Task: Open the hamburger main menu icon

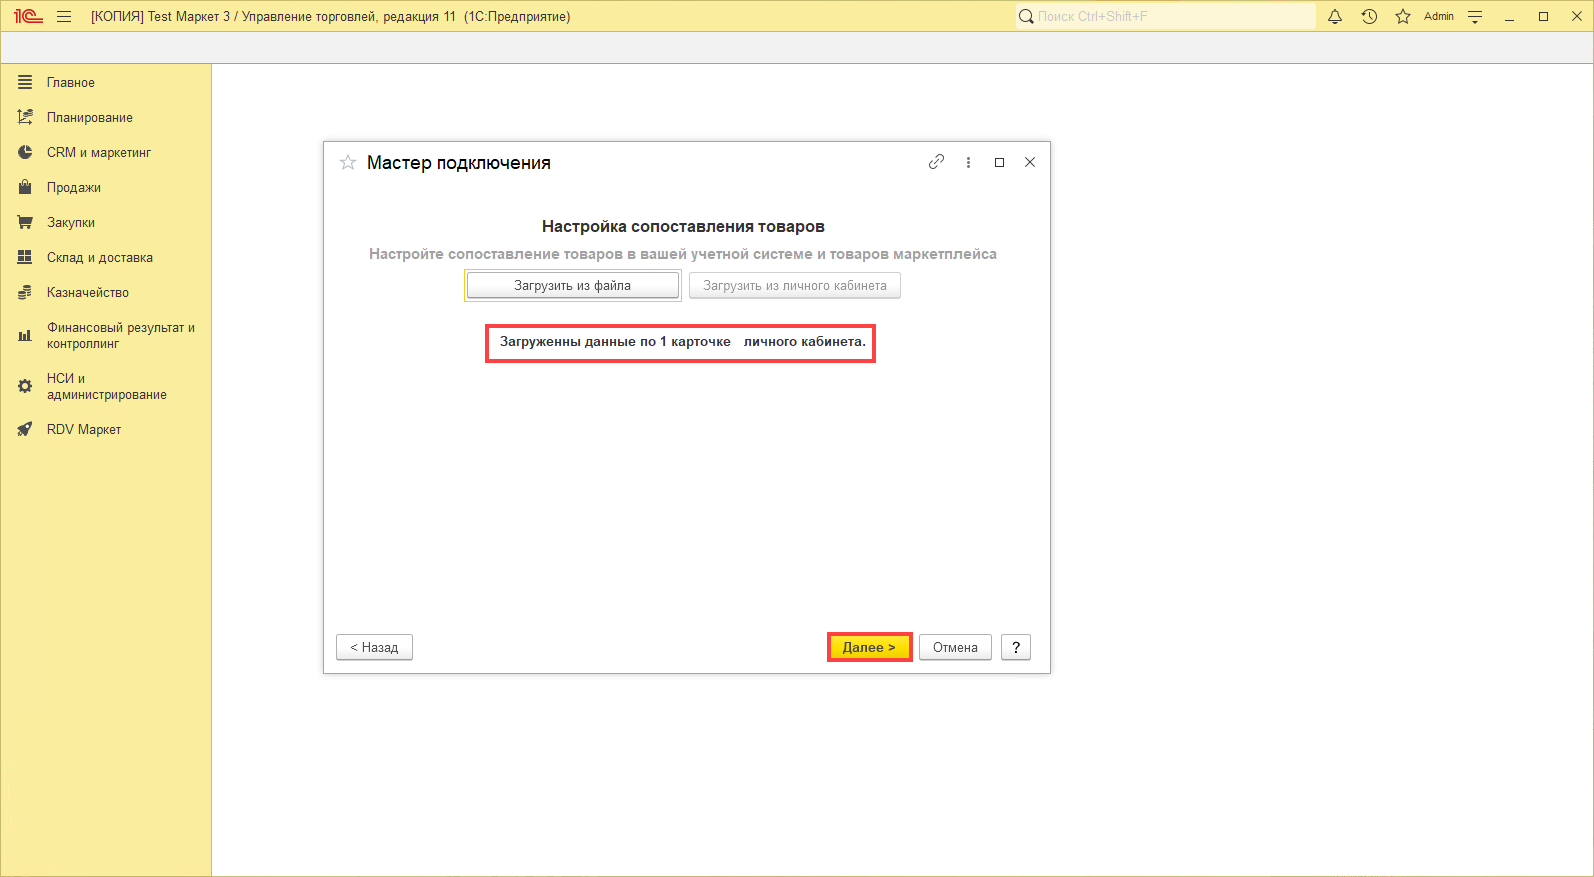Action: point(64,16)
